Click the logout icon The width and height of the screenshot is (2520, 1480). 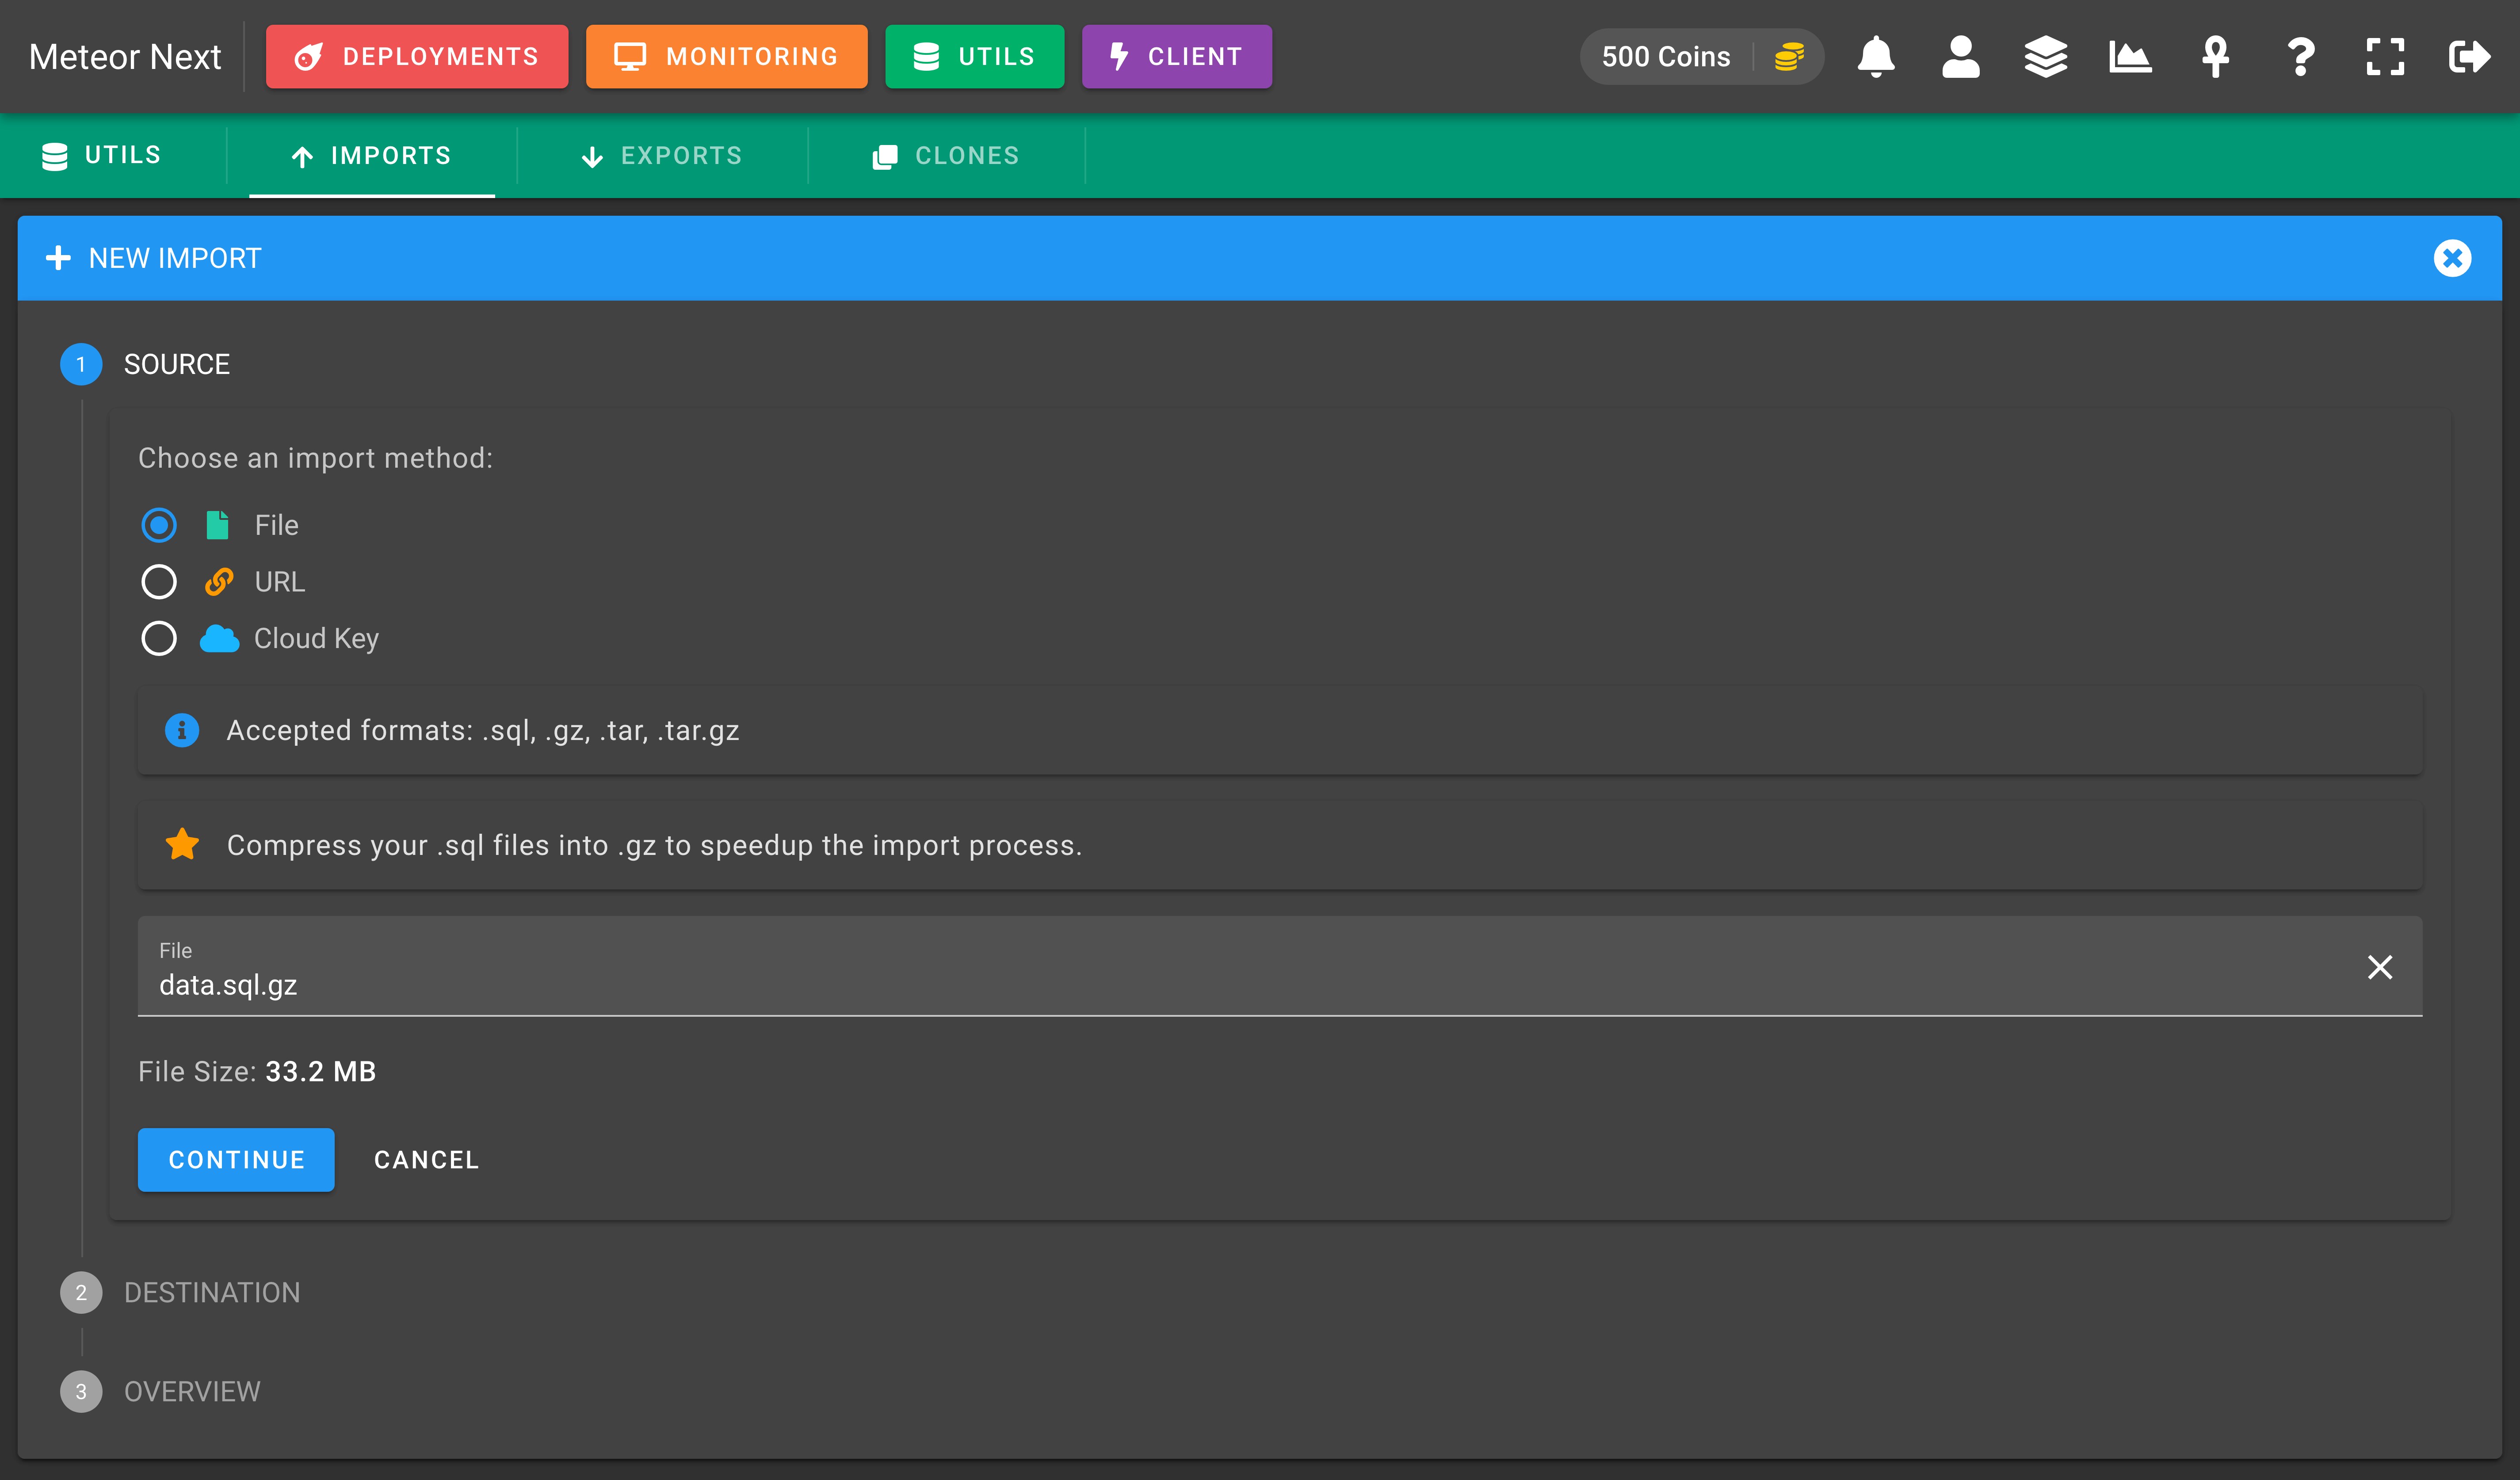[2470, 57]
